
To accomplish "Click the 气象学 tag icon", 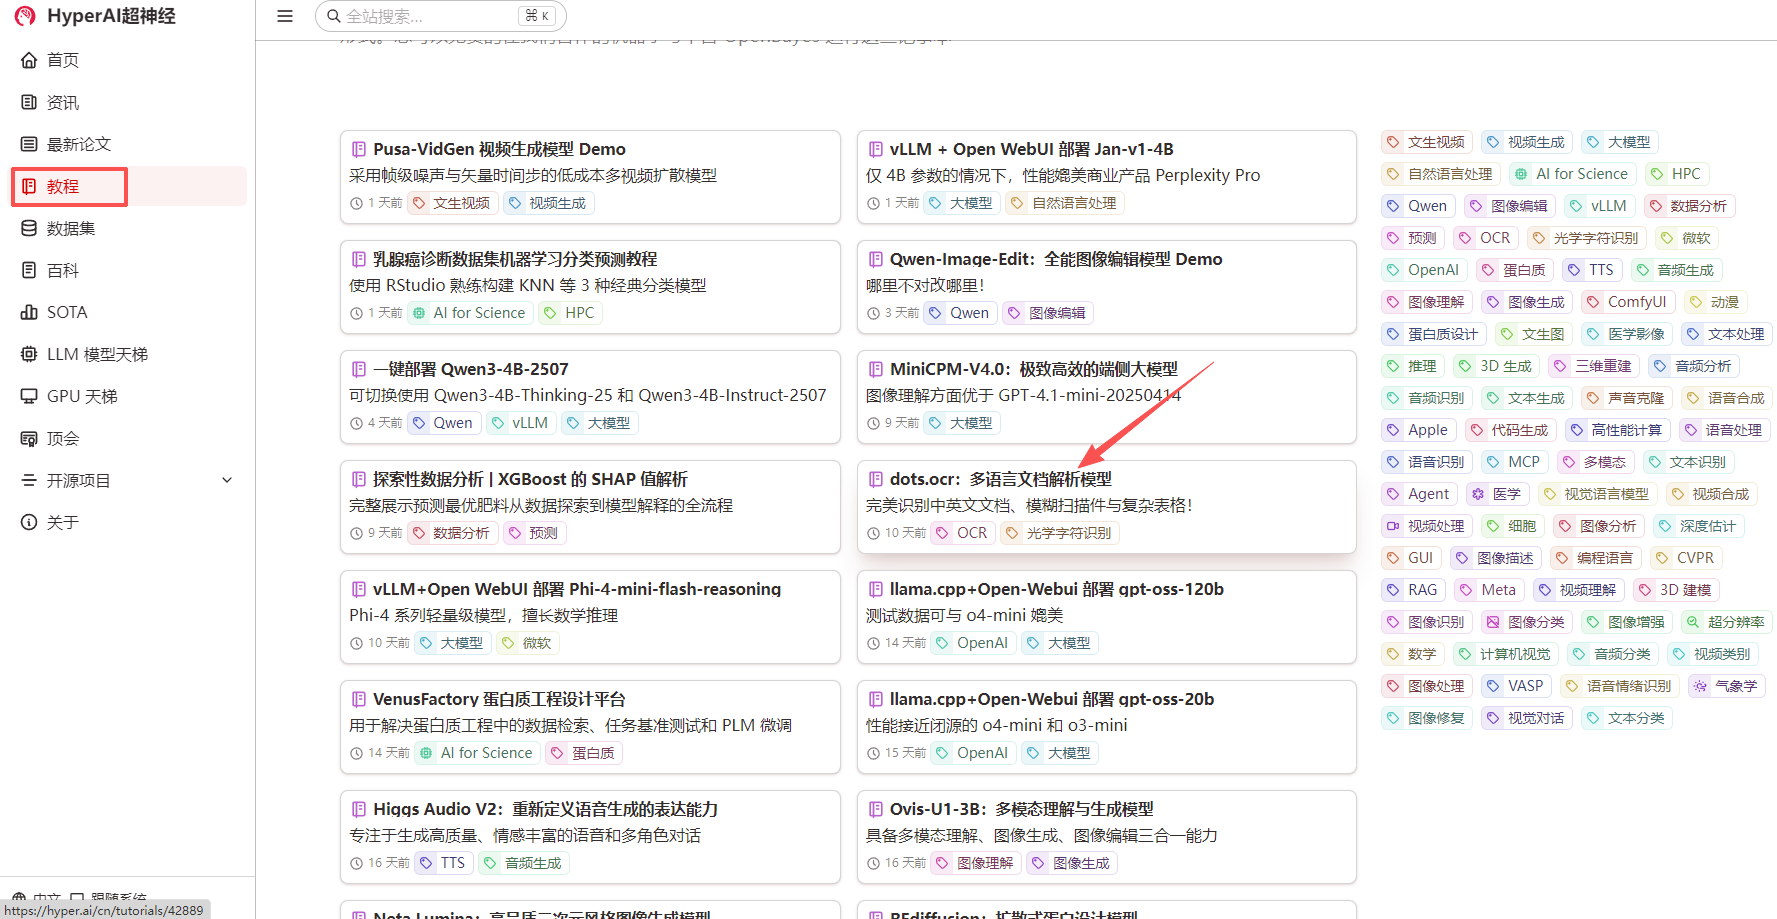I will [1701, 686].
